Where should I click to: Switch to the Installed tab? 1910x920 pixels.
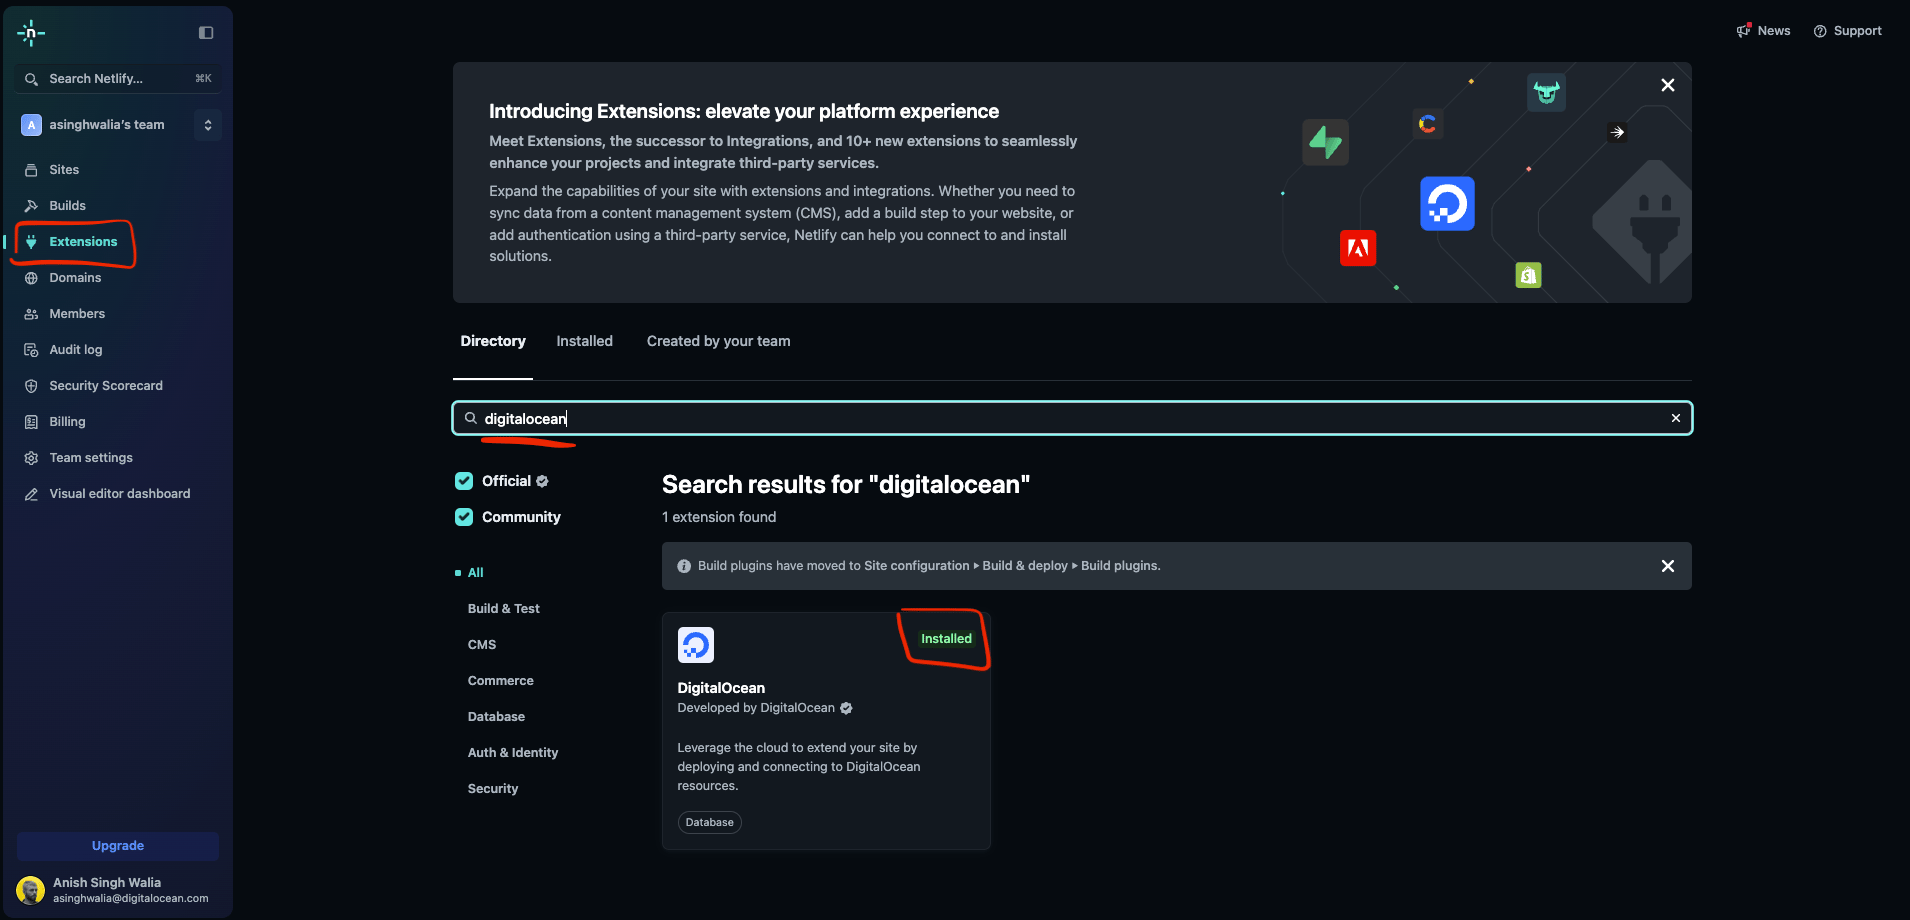pos(585,342)
